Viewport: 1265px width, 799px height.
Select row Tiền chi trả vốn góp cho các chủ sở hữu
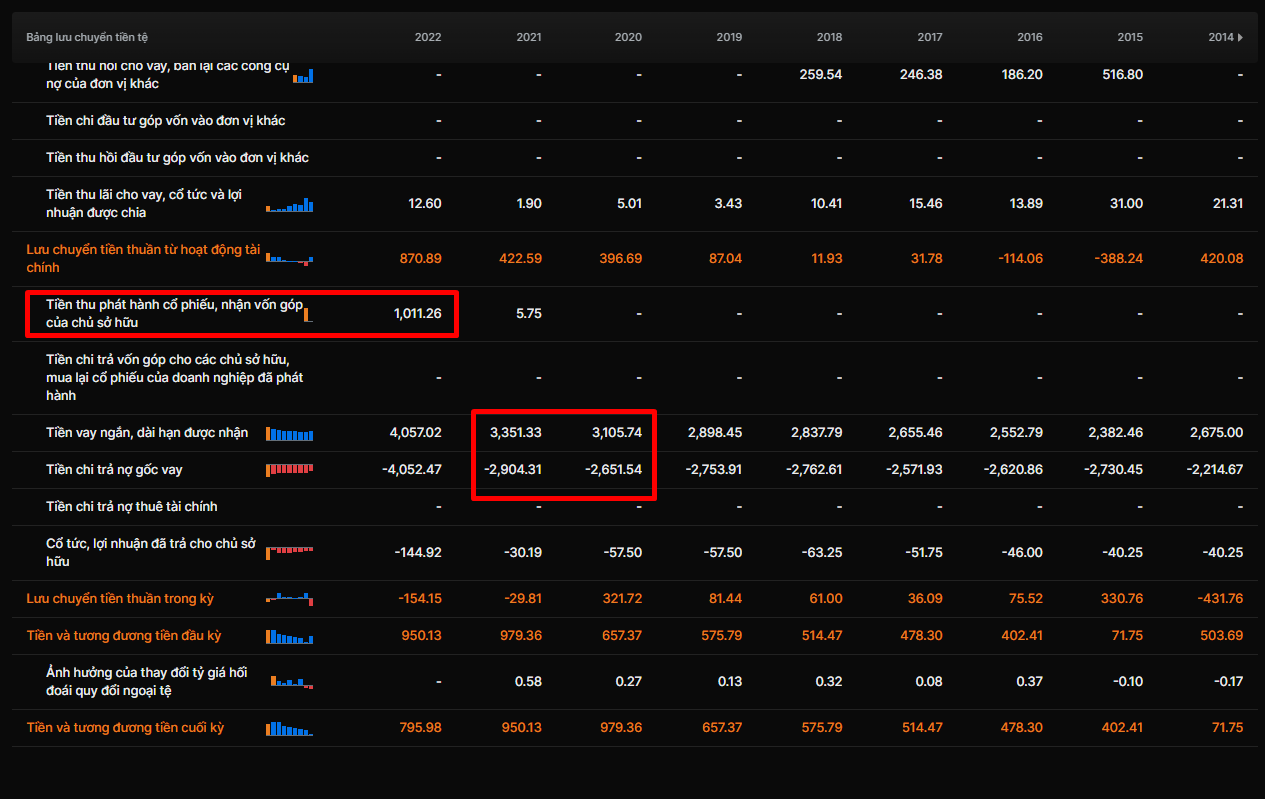point(635,378)
